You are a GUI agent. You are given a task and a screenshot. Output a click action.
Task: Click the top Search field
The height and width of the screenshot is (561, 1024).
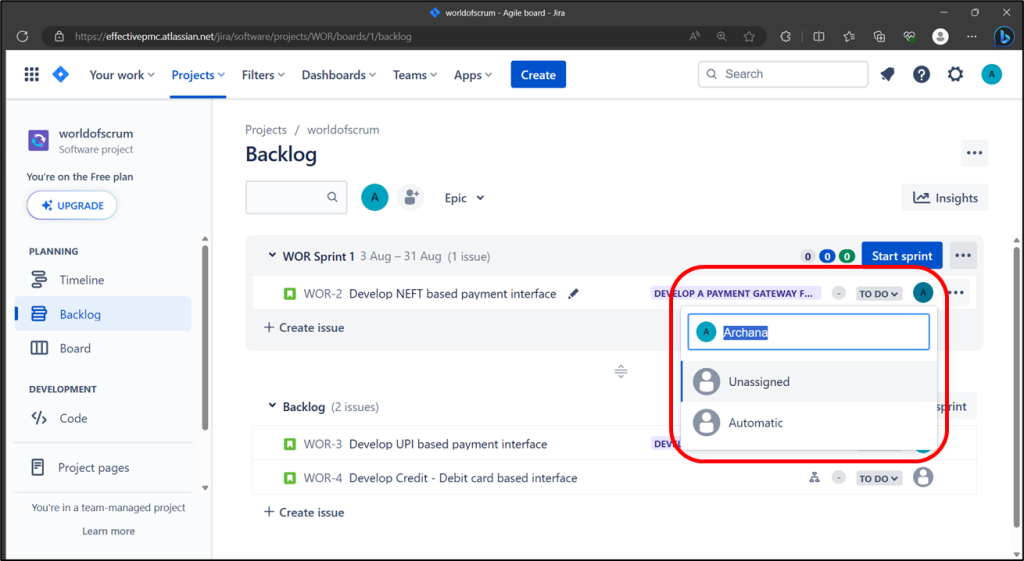point(783,74)
